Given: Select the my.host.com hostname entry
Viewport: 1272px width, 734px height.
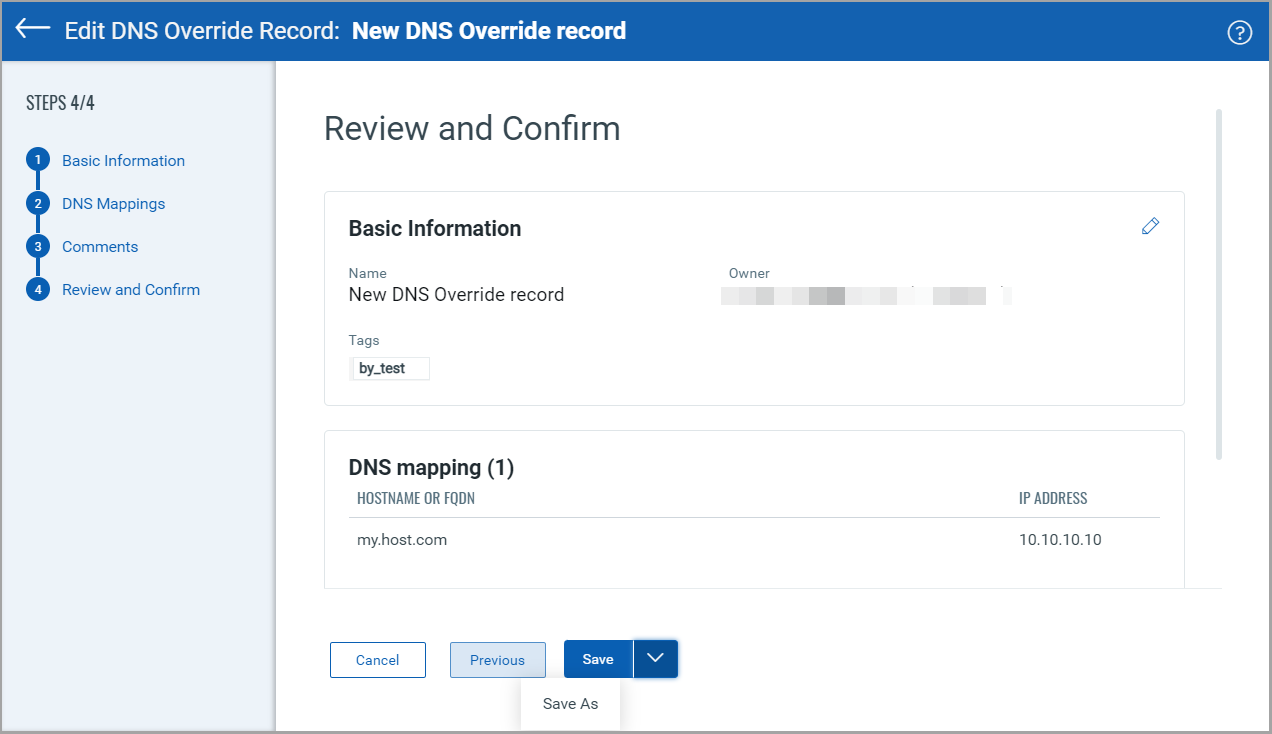Looking at the screenshot, I should [401, 539].
